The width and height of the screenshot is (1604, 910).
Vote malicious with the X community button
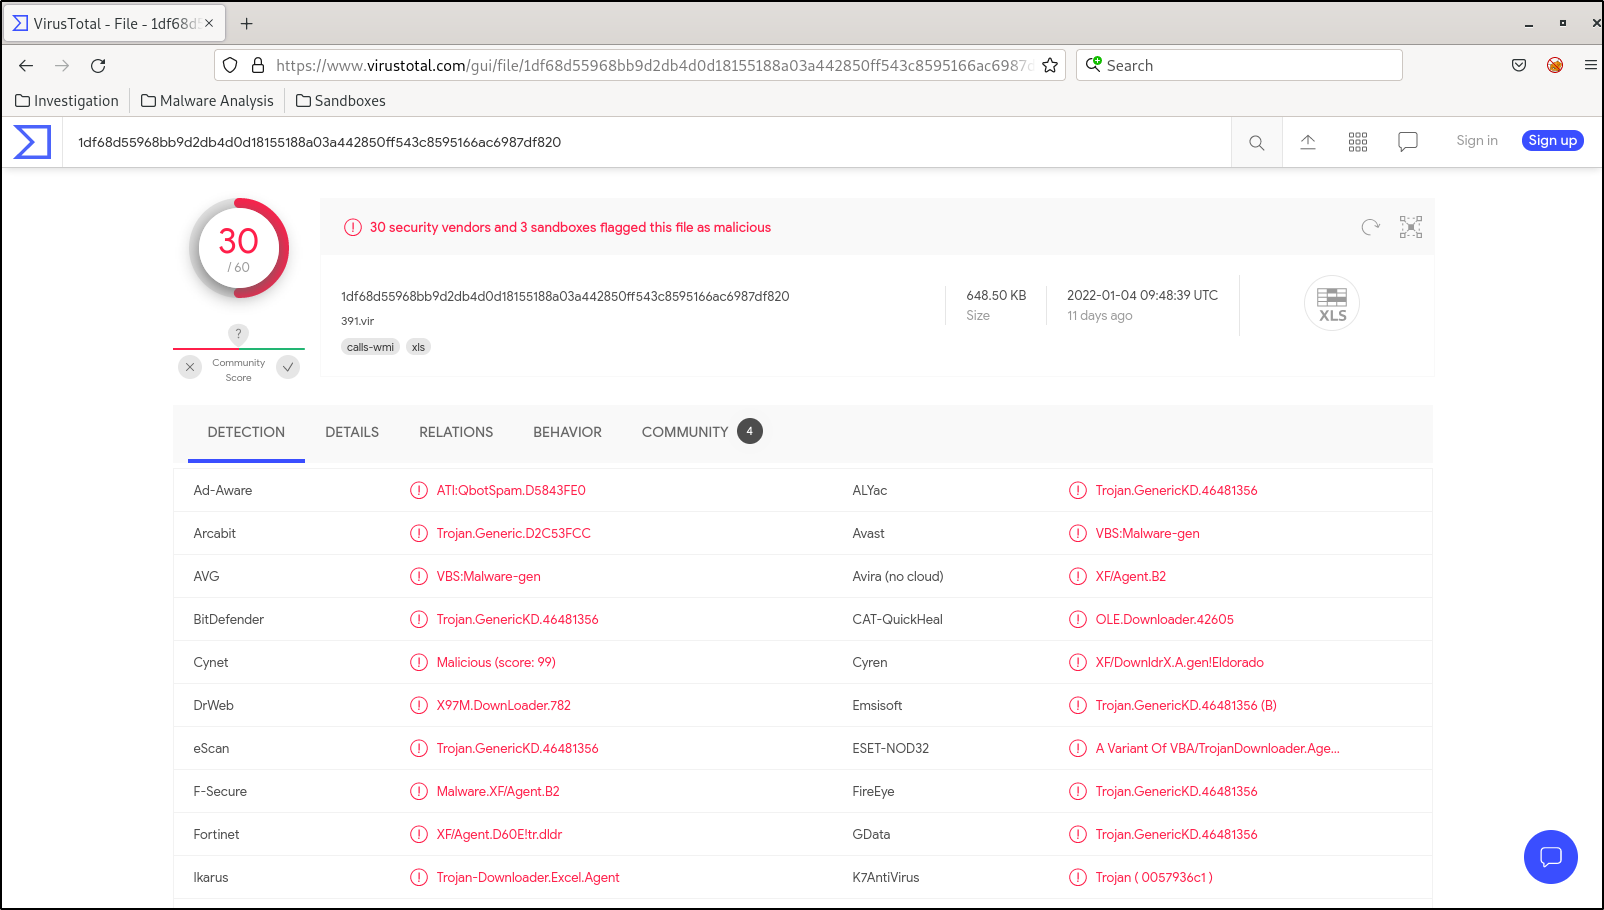pyautogui.click(x=190, y=367)
